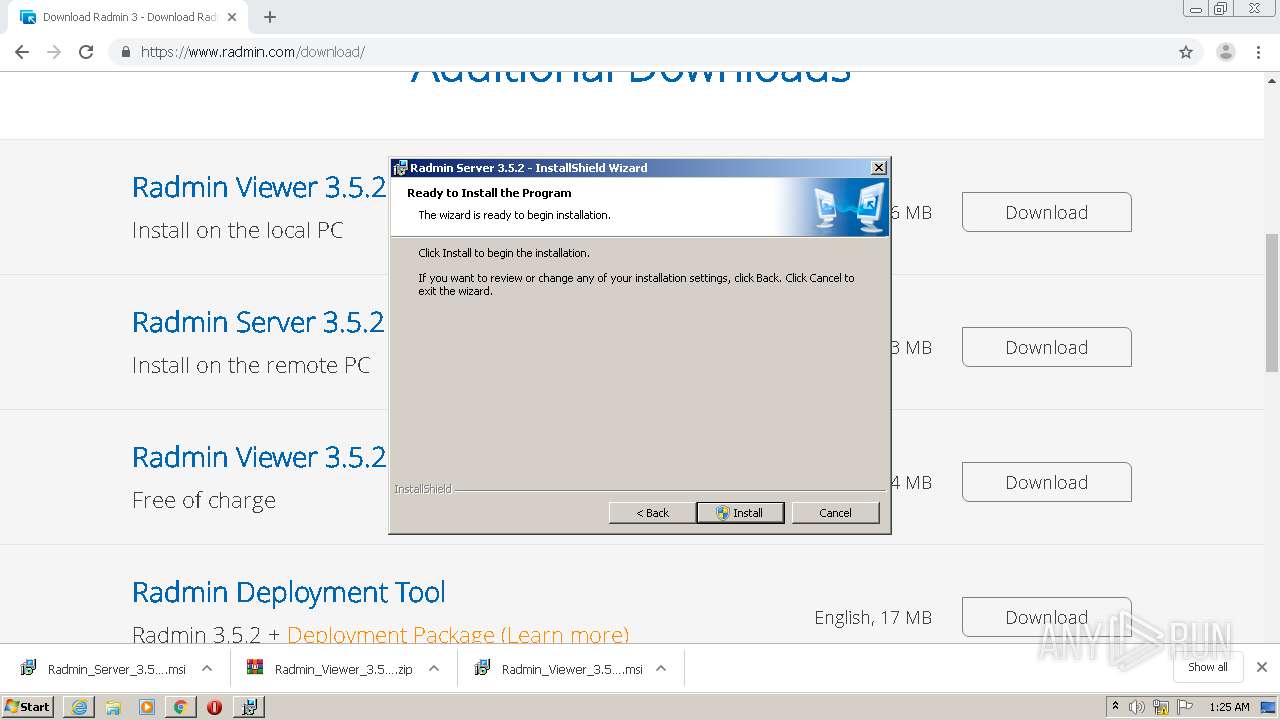Download the free-of-charge Radmin Viewer 3.5.2
The height and width of the screenshot is (720, 1280).
coord(1046,482)
